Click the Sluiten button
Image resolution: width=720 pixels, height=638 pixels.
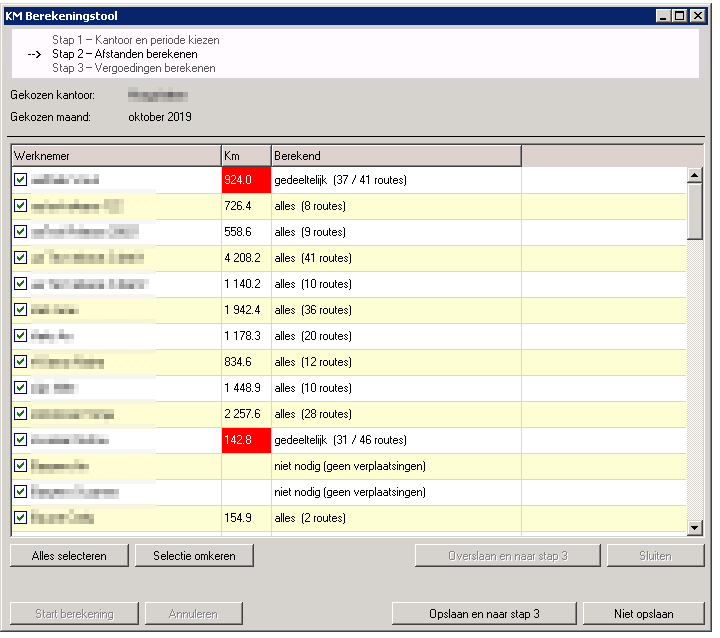point(656,556)
